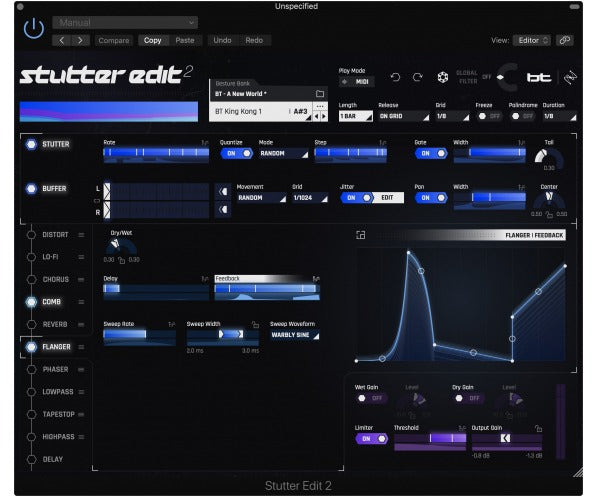
Task: Click the FLANGER reorder handle icon
Action: [81, 347]
